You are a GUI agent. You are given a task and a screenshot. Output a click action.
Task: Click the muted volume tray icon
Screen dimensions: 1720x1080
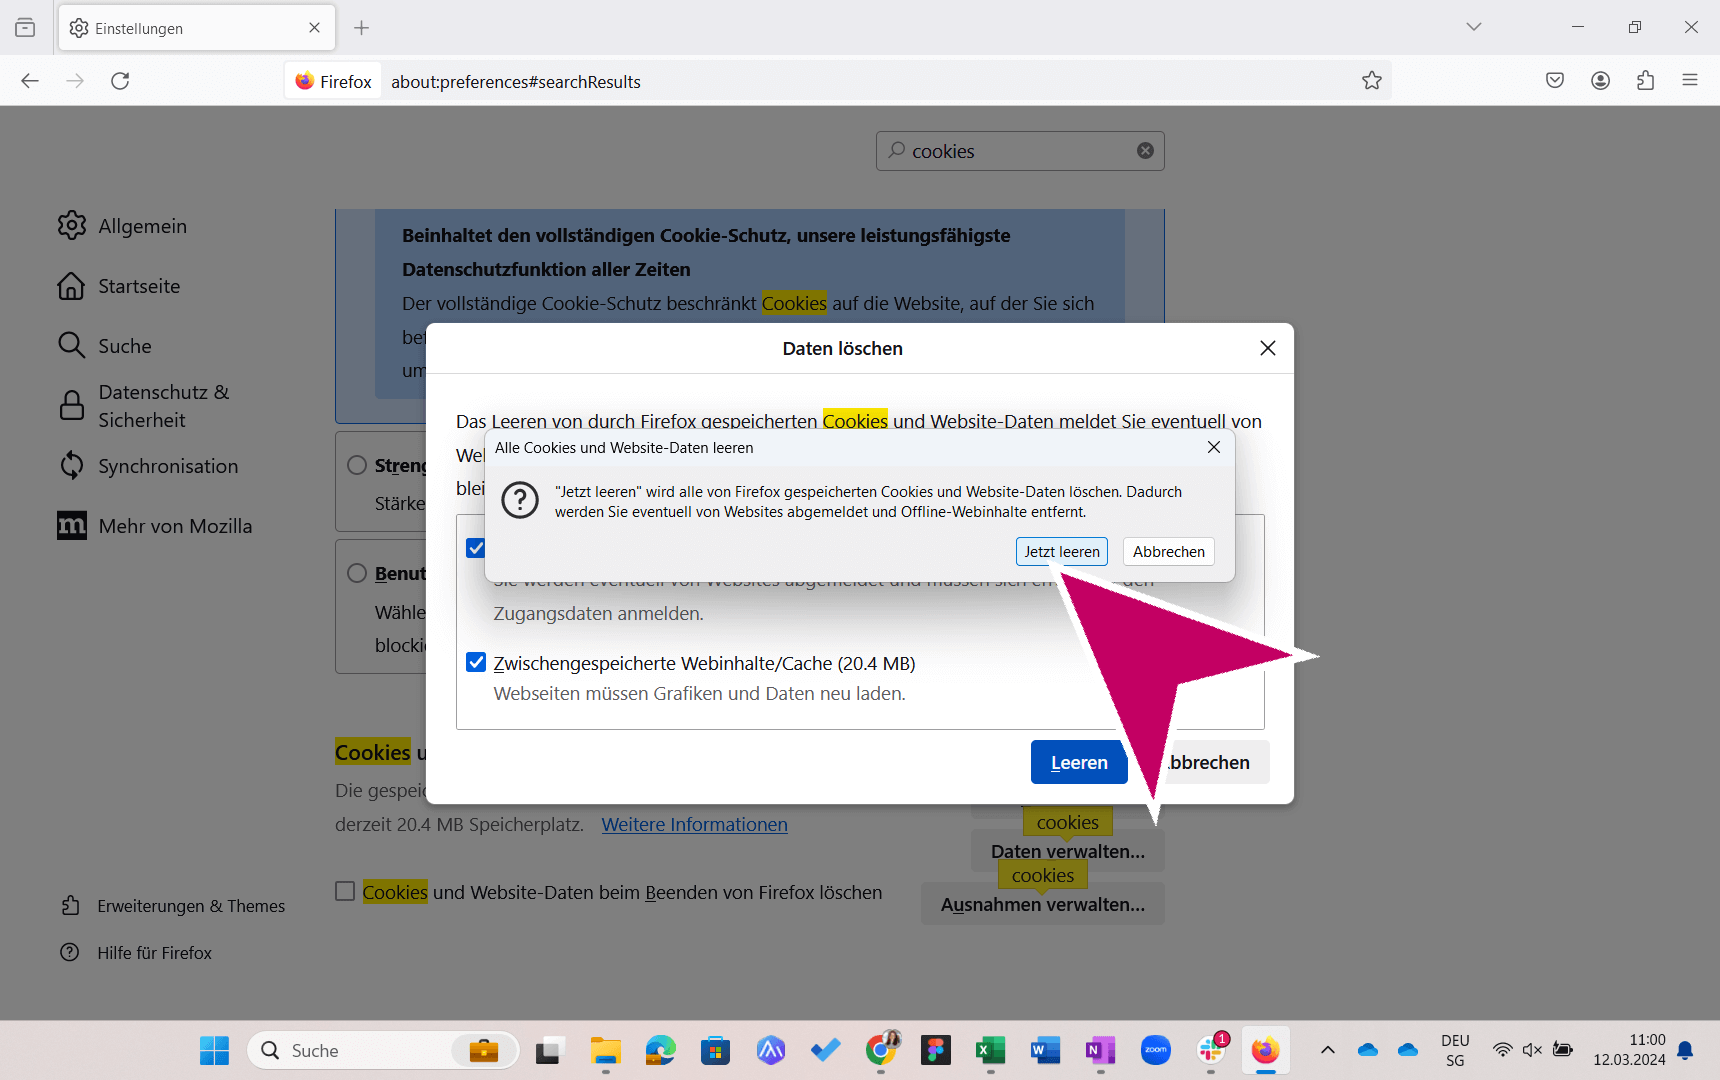click(1532, 1050)
